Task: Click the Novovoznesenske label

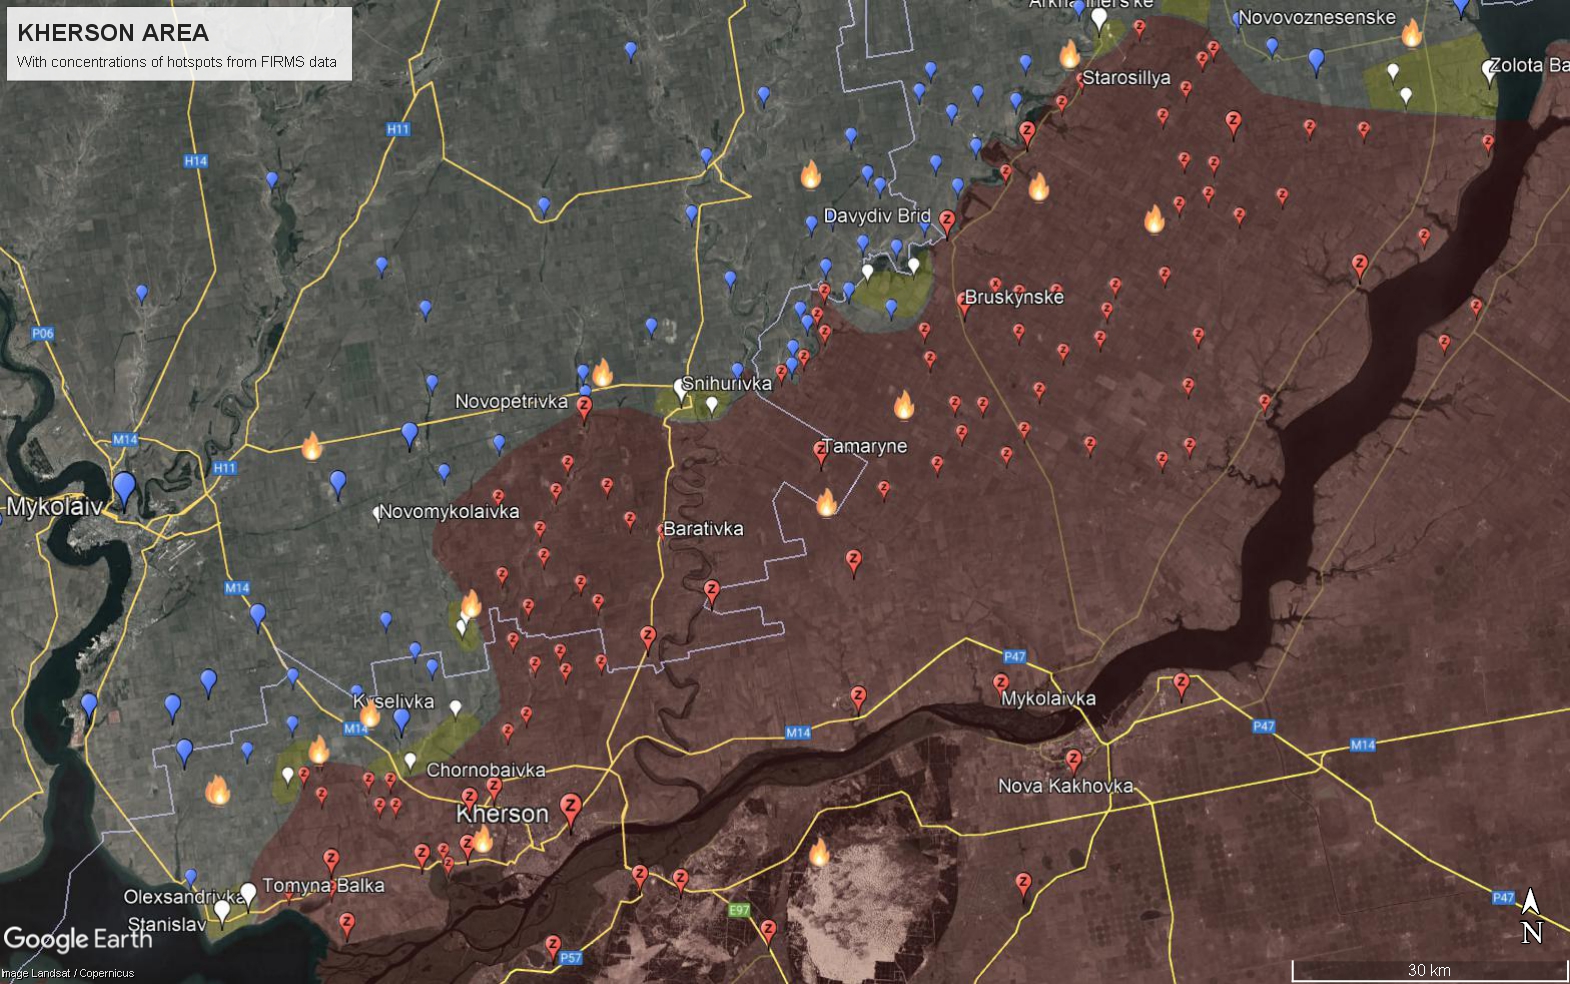Action: pyautogui.click(x=1317, y=17)
